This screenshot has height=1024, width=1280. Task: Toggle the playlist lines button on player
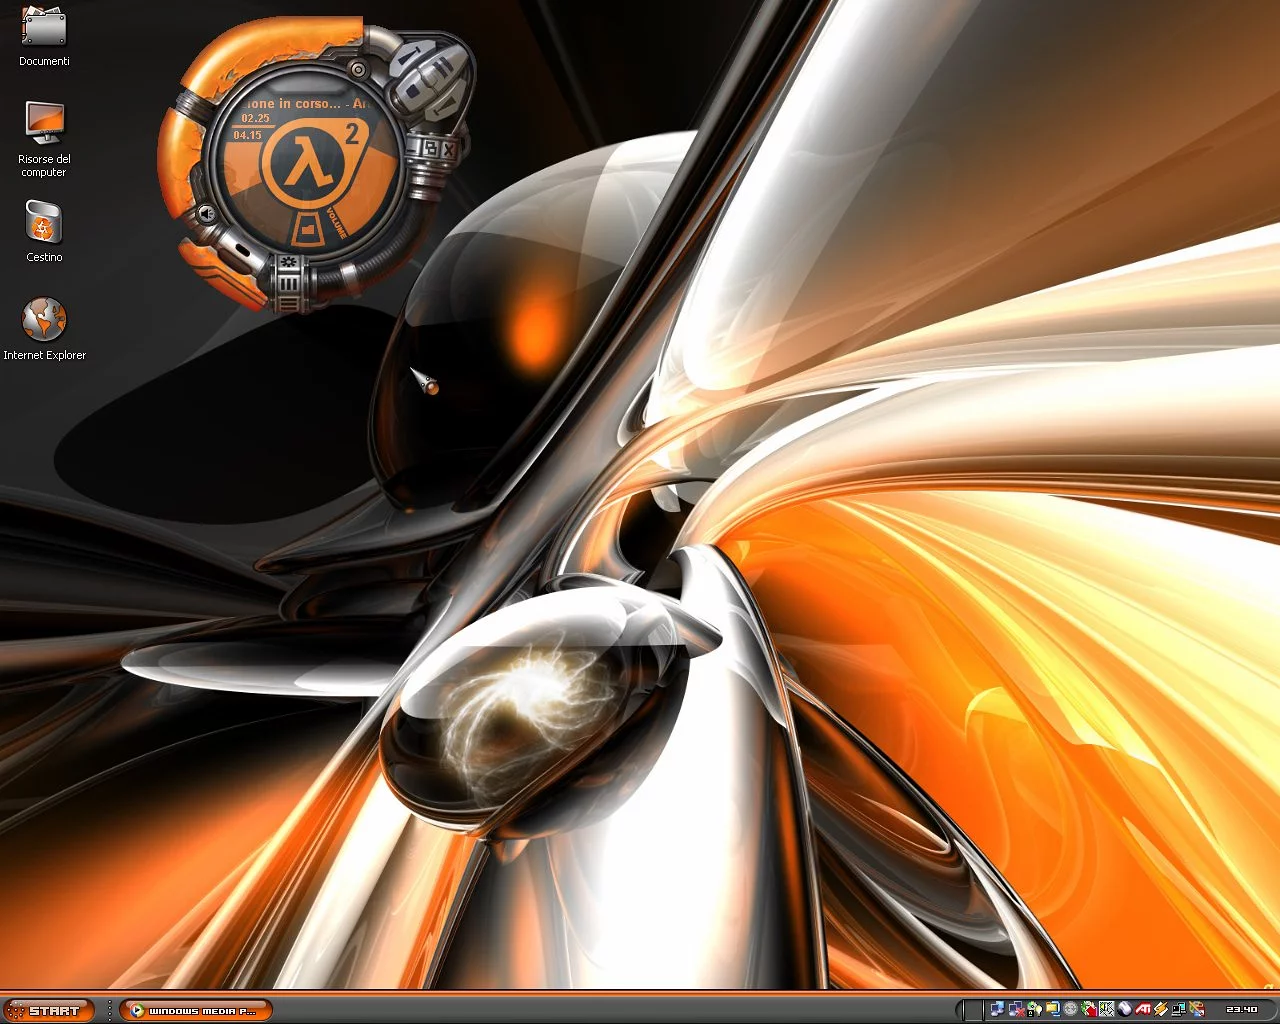pos(289,301)
